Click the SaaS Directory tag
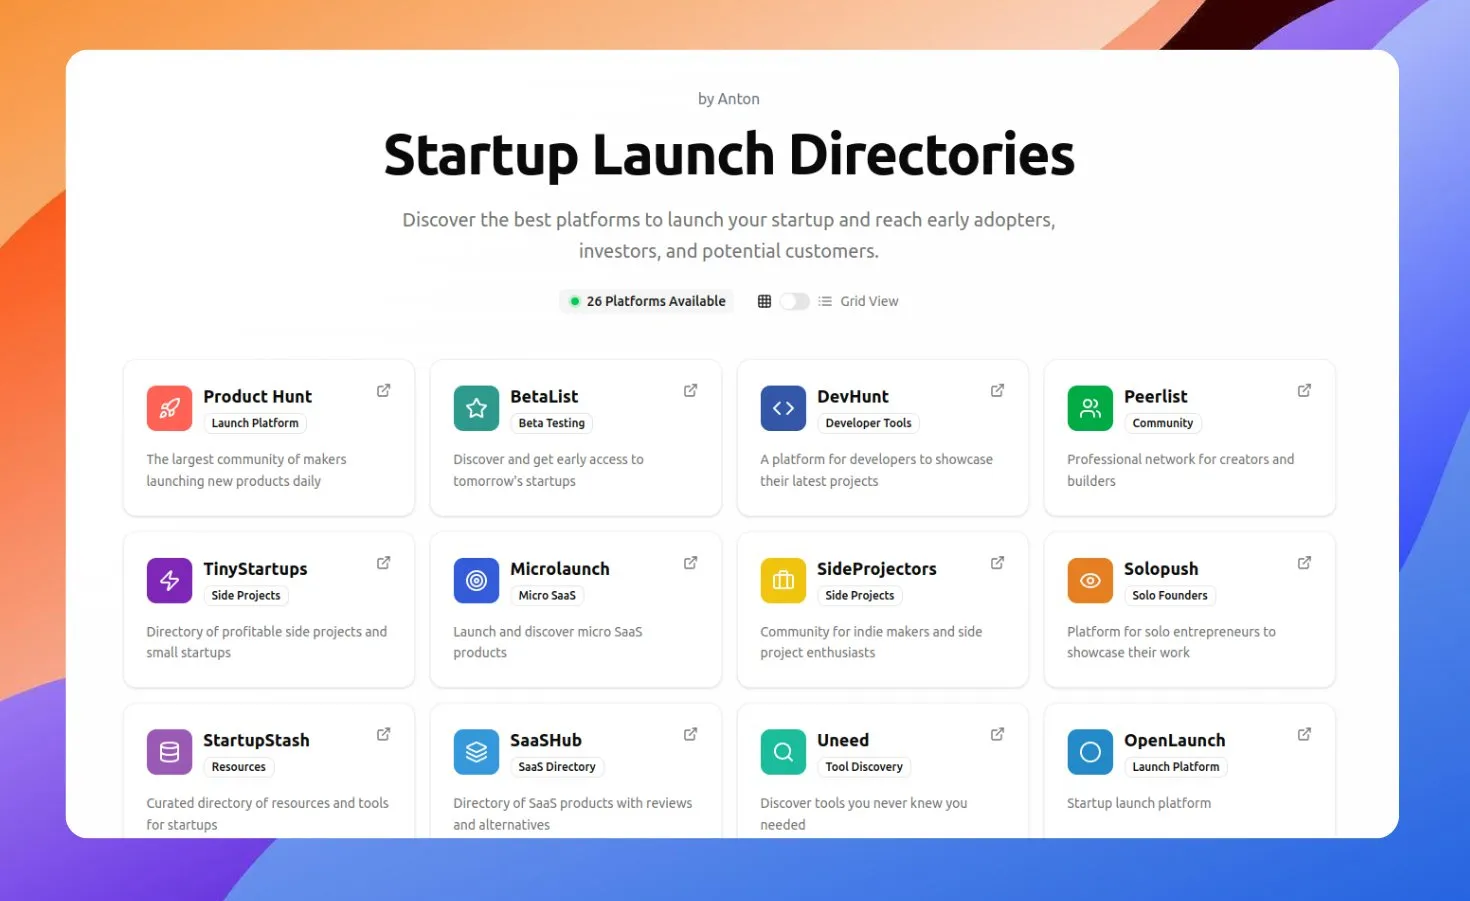This screenshot has height=901, width=1470. pyautogui.click(x=557, y=767)
